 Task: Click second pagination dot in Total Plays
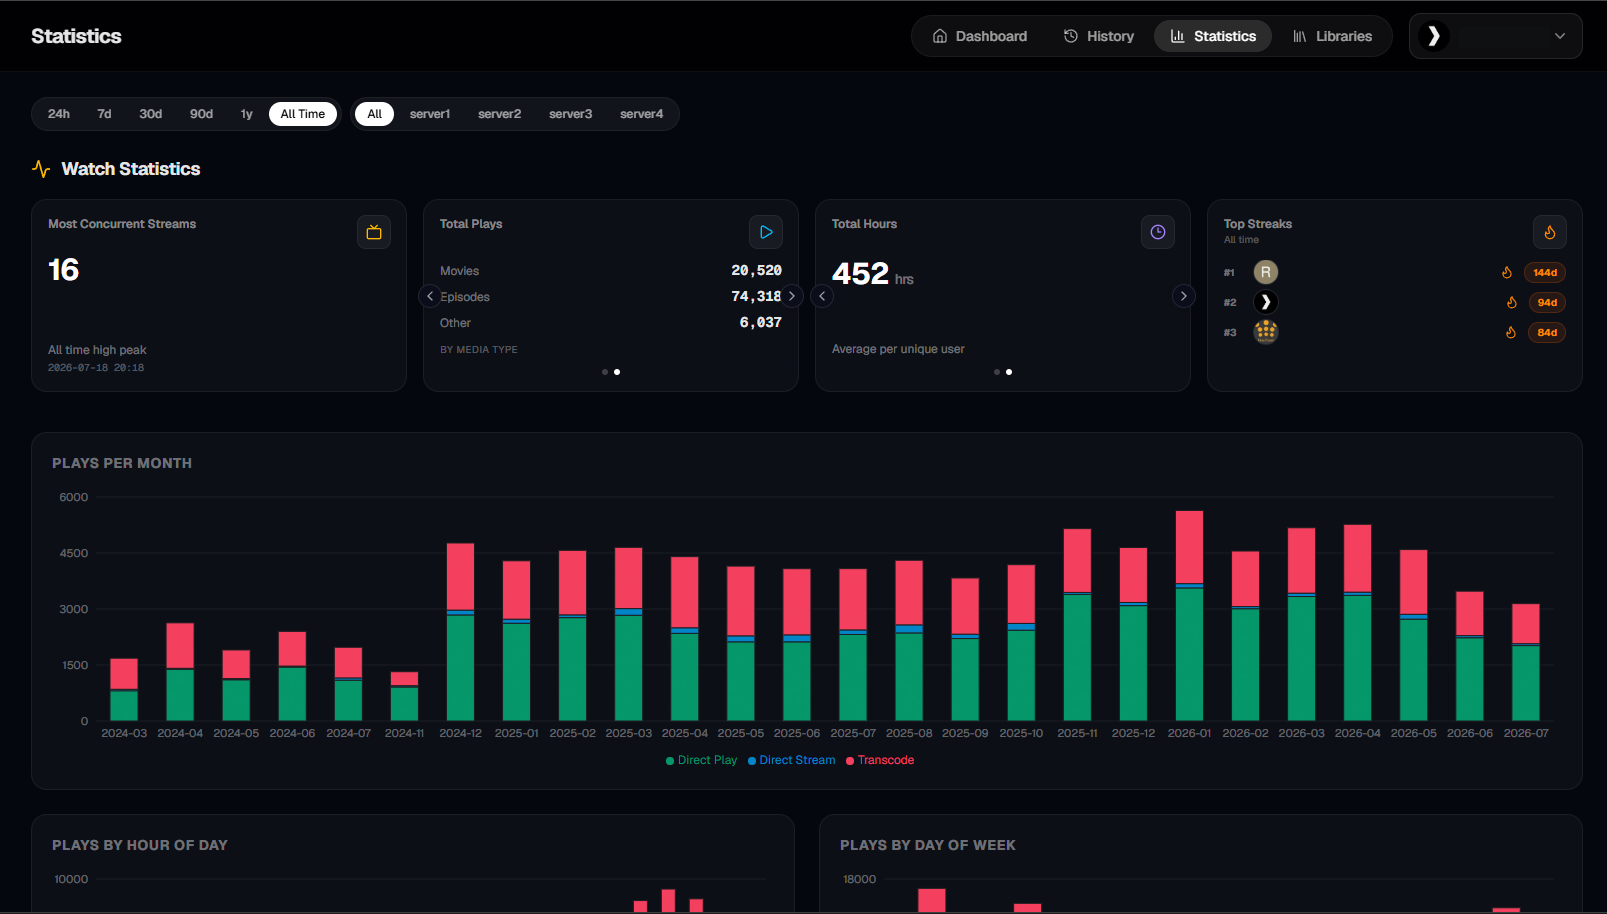tap(617, 372)
